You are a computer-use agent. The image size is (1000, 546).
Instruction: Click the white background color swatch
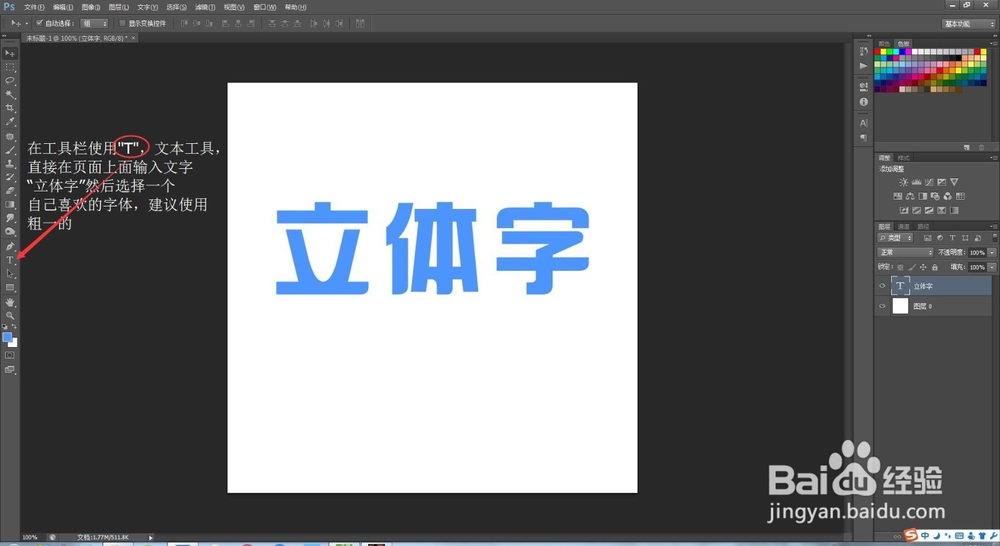(x=13, y=343)
